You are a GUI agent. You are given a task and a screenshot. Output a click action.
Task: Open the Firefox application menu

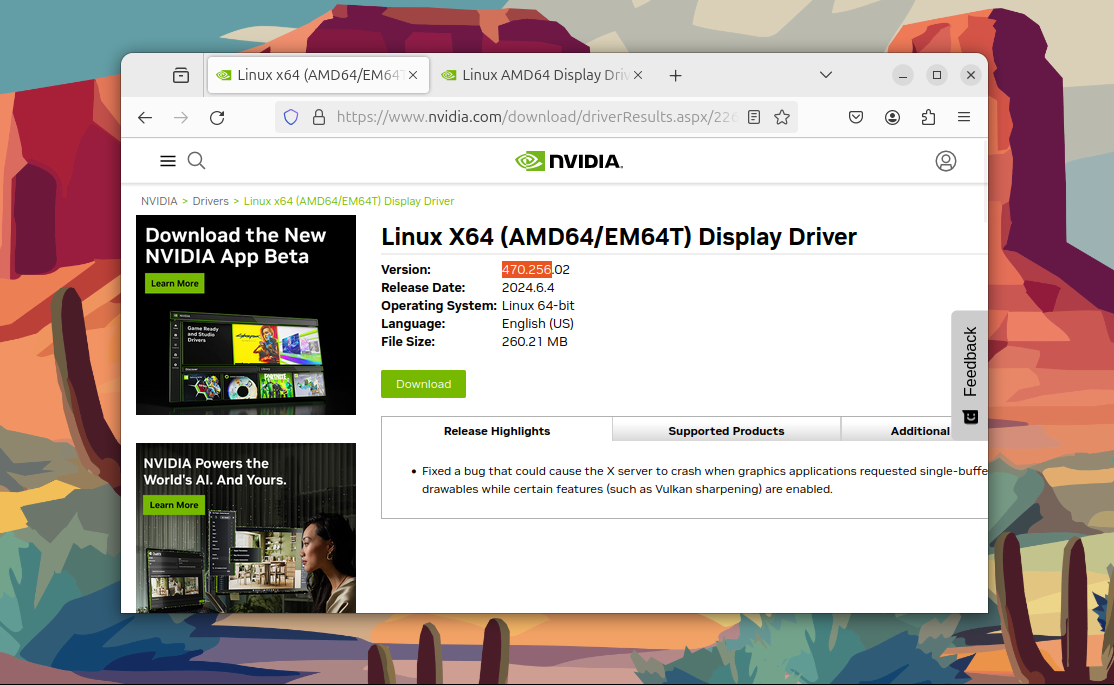(964, 117)
